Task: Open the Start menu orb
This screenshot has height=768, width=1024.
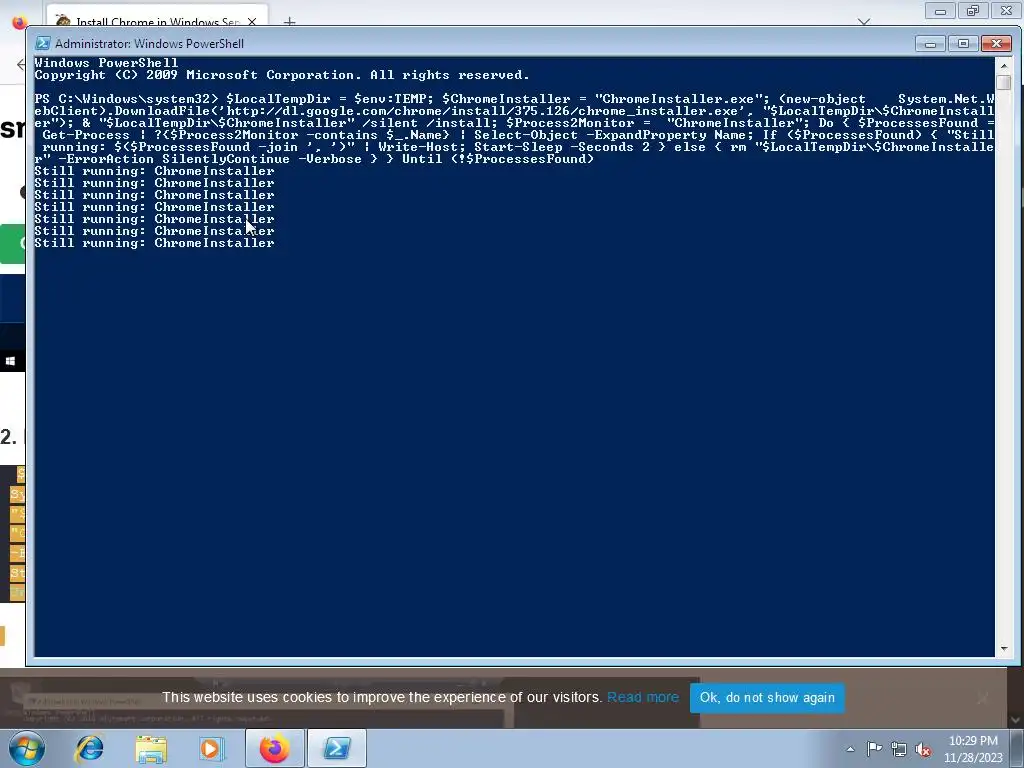Action: (x=27, y=748)
